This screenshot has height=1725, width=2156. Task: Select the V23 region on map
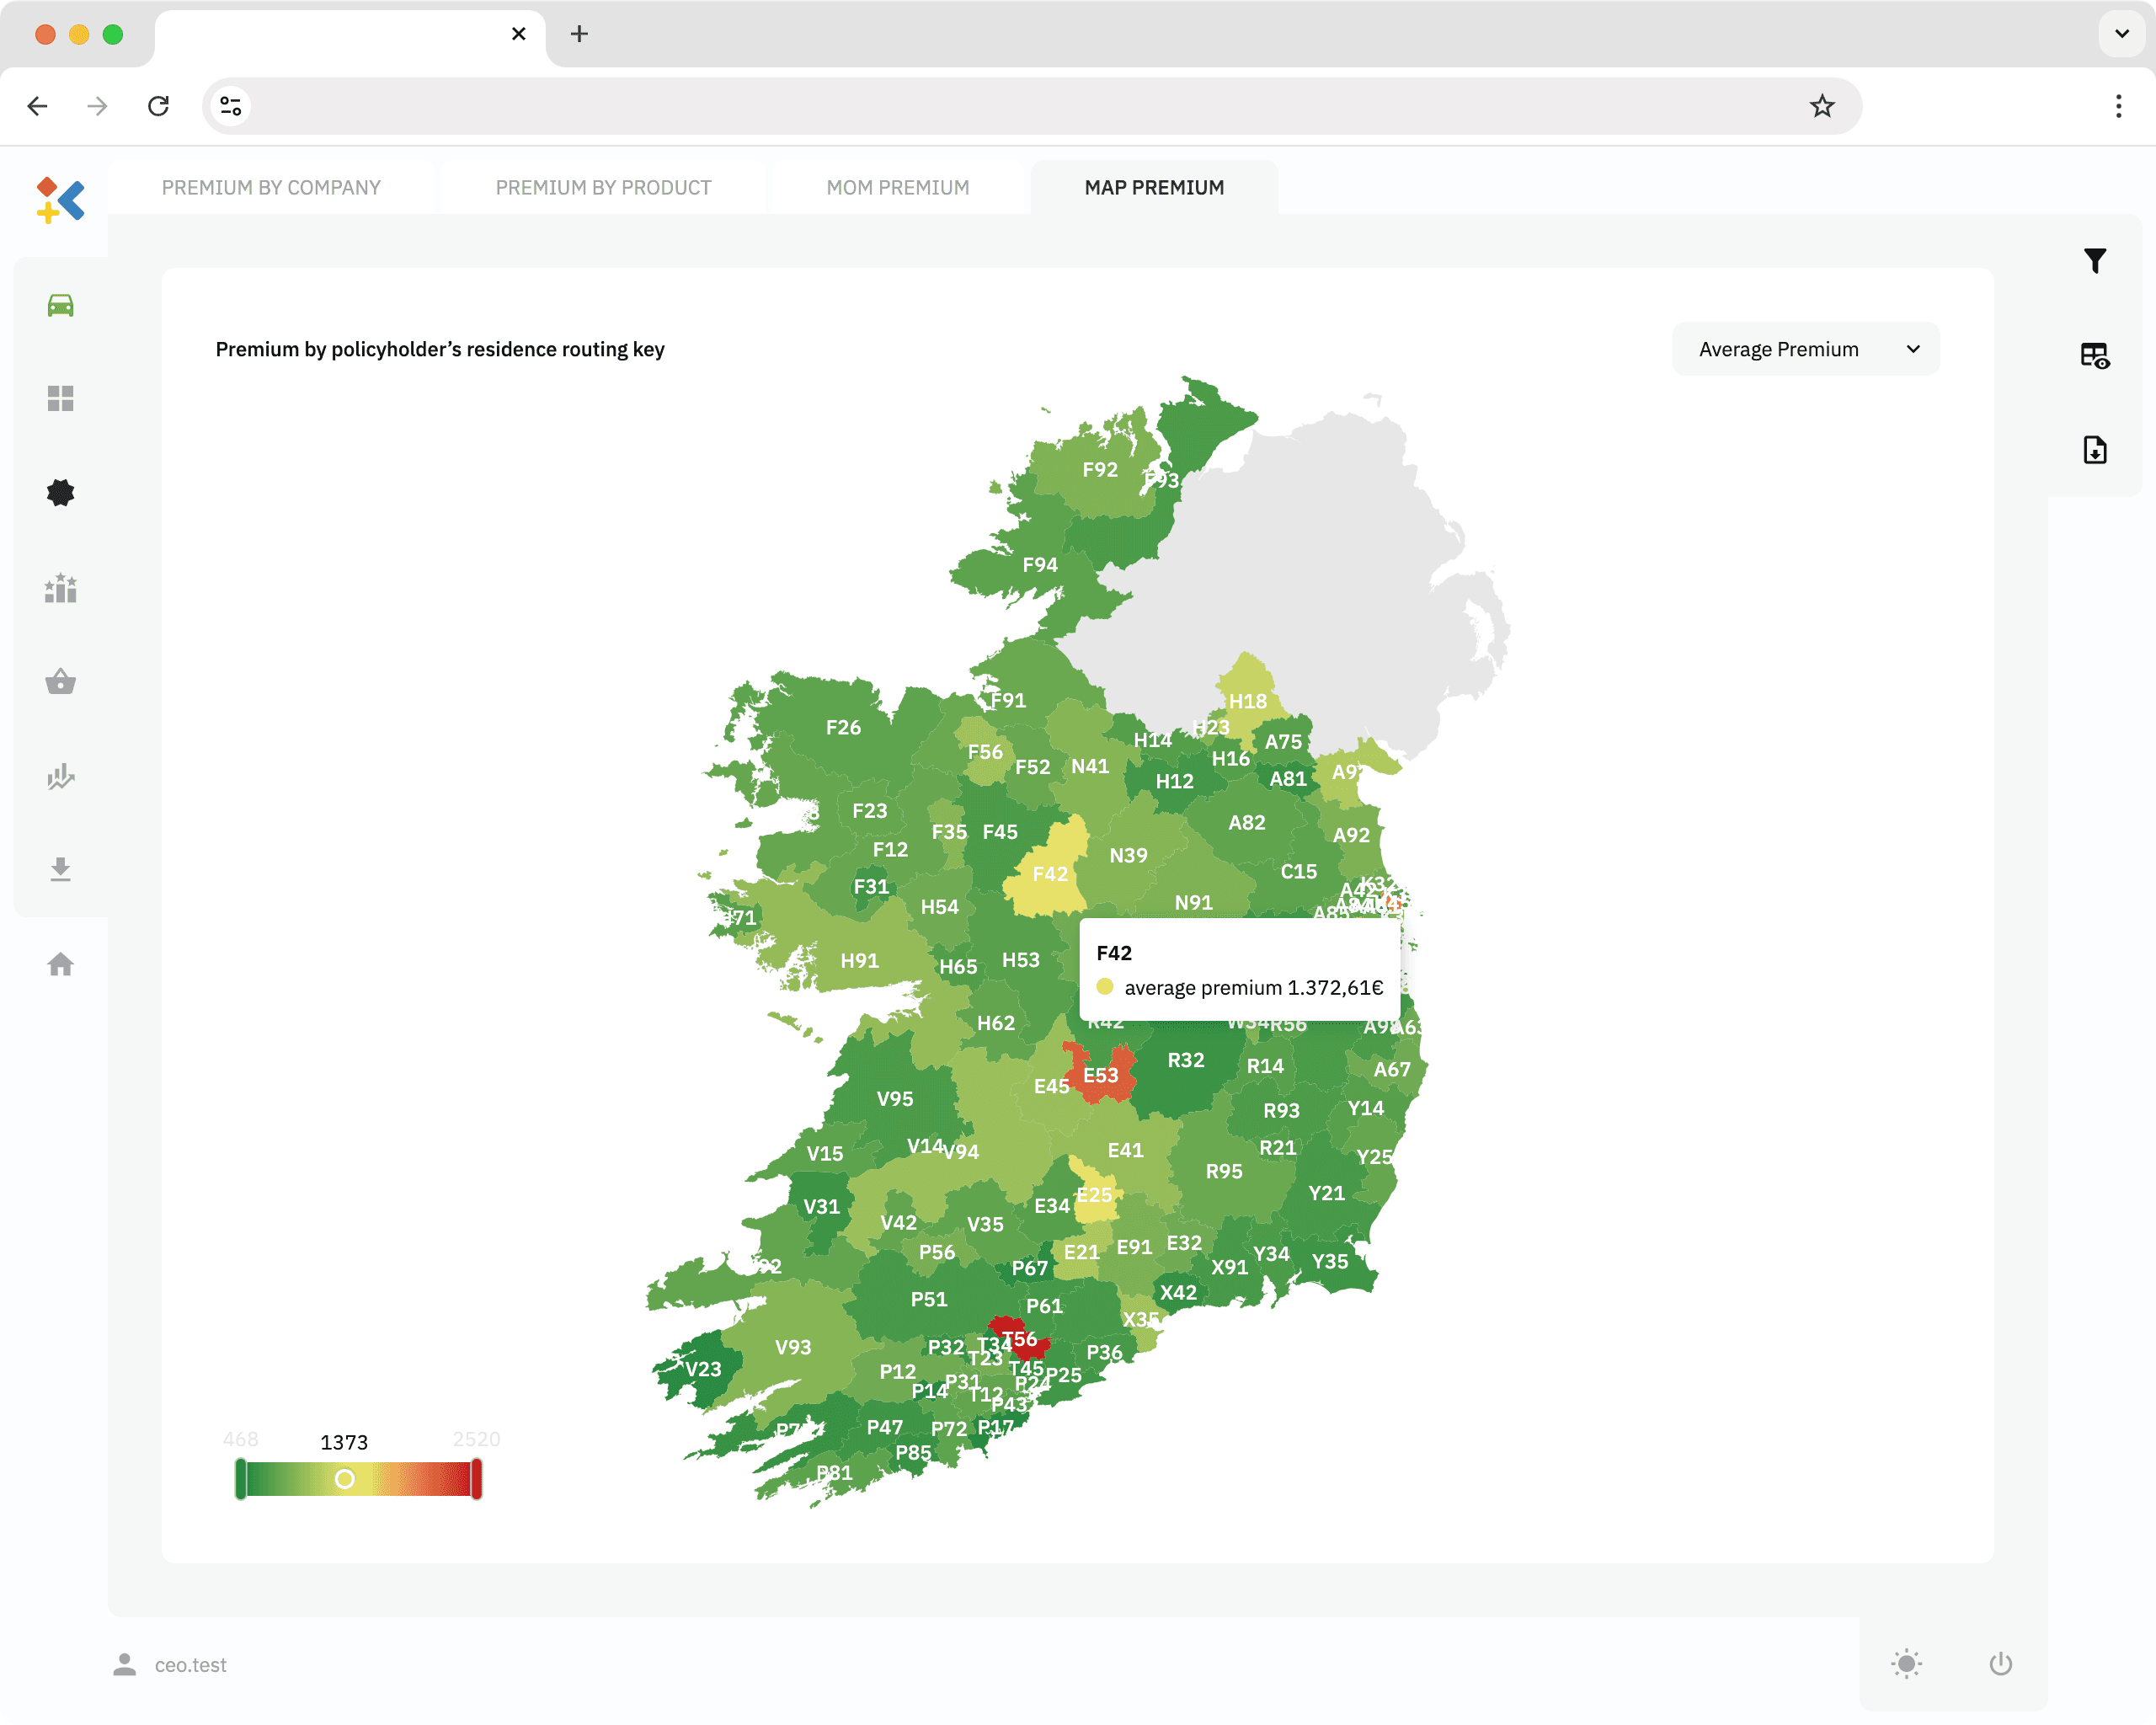(x=703, y=1369)
